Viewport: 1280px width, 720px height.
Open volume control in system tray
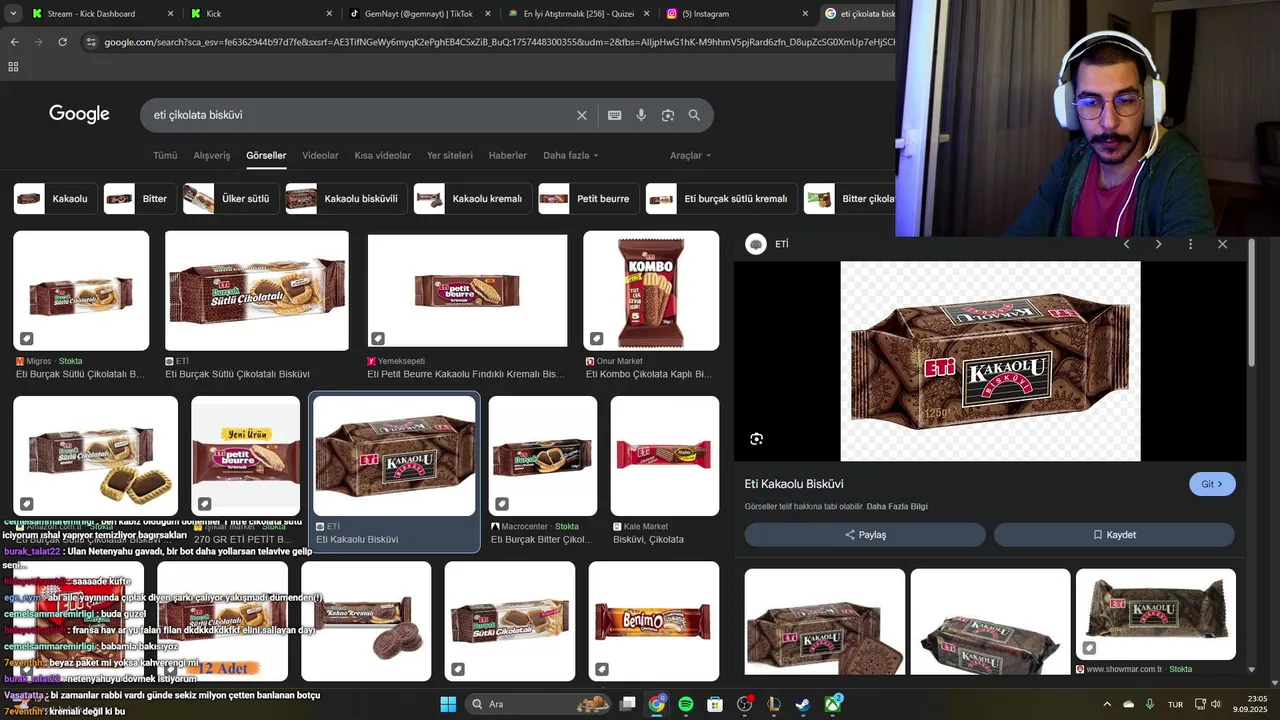[x=1216, y=704]
